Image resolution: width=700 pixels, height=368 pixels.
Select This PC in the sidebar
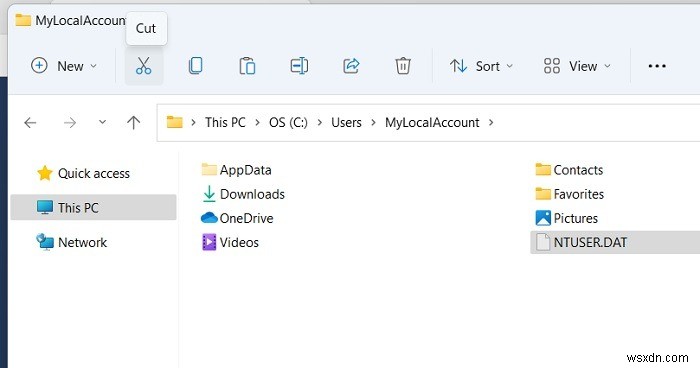pyautogui.click(x=93, y=207)
